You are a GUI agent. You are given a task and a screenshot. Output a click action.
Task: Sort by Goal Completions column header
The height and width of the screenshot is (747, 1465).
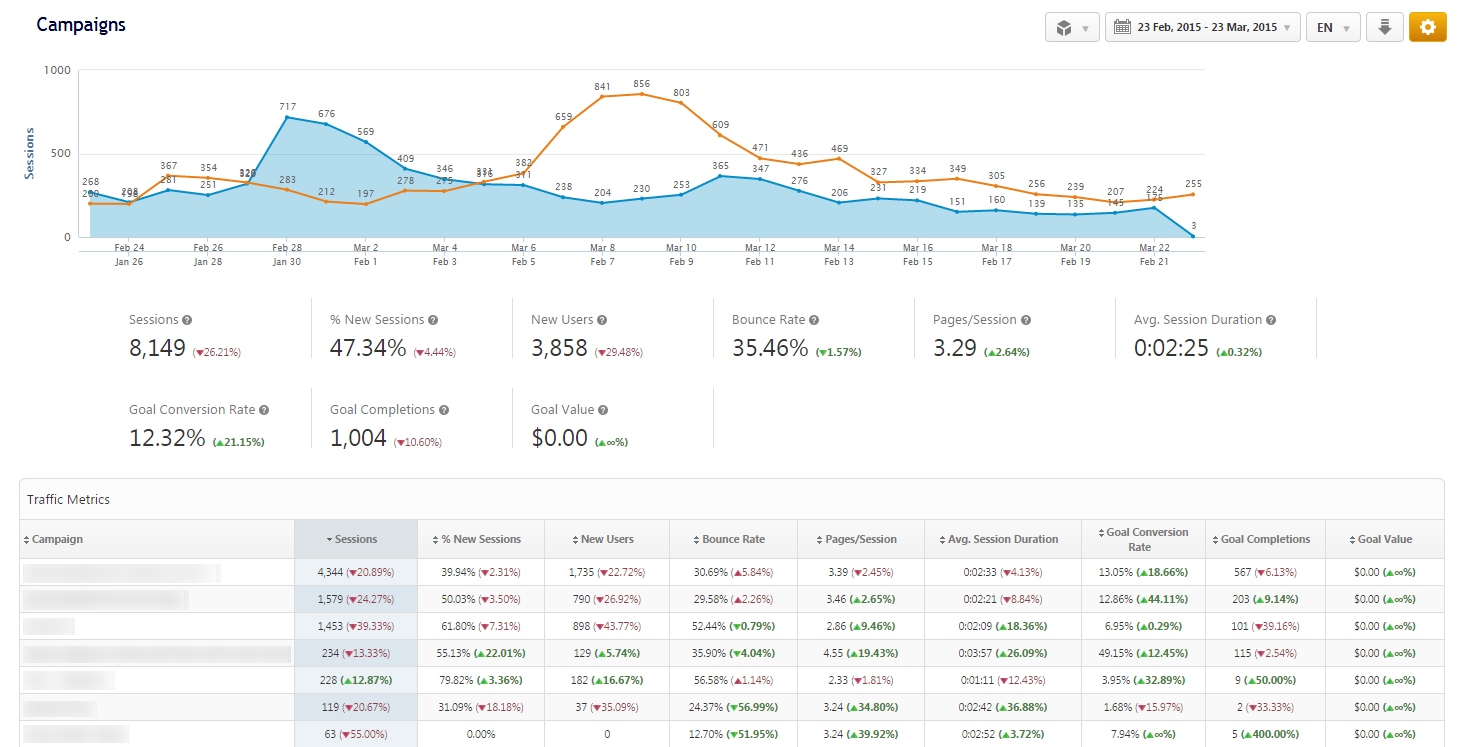coord(1265,539)
